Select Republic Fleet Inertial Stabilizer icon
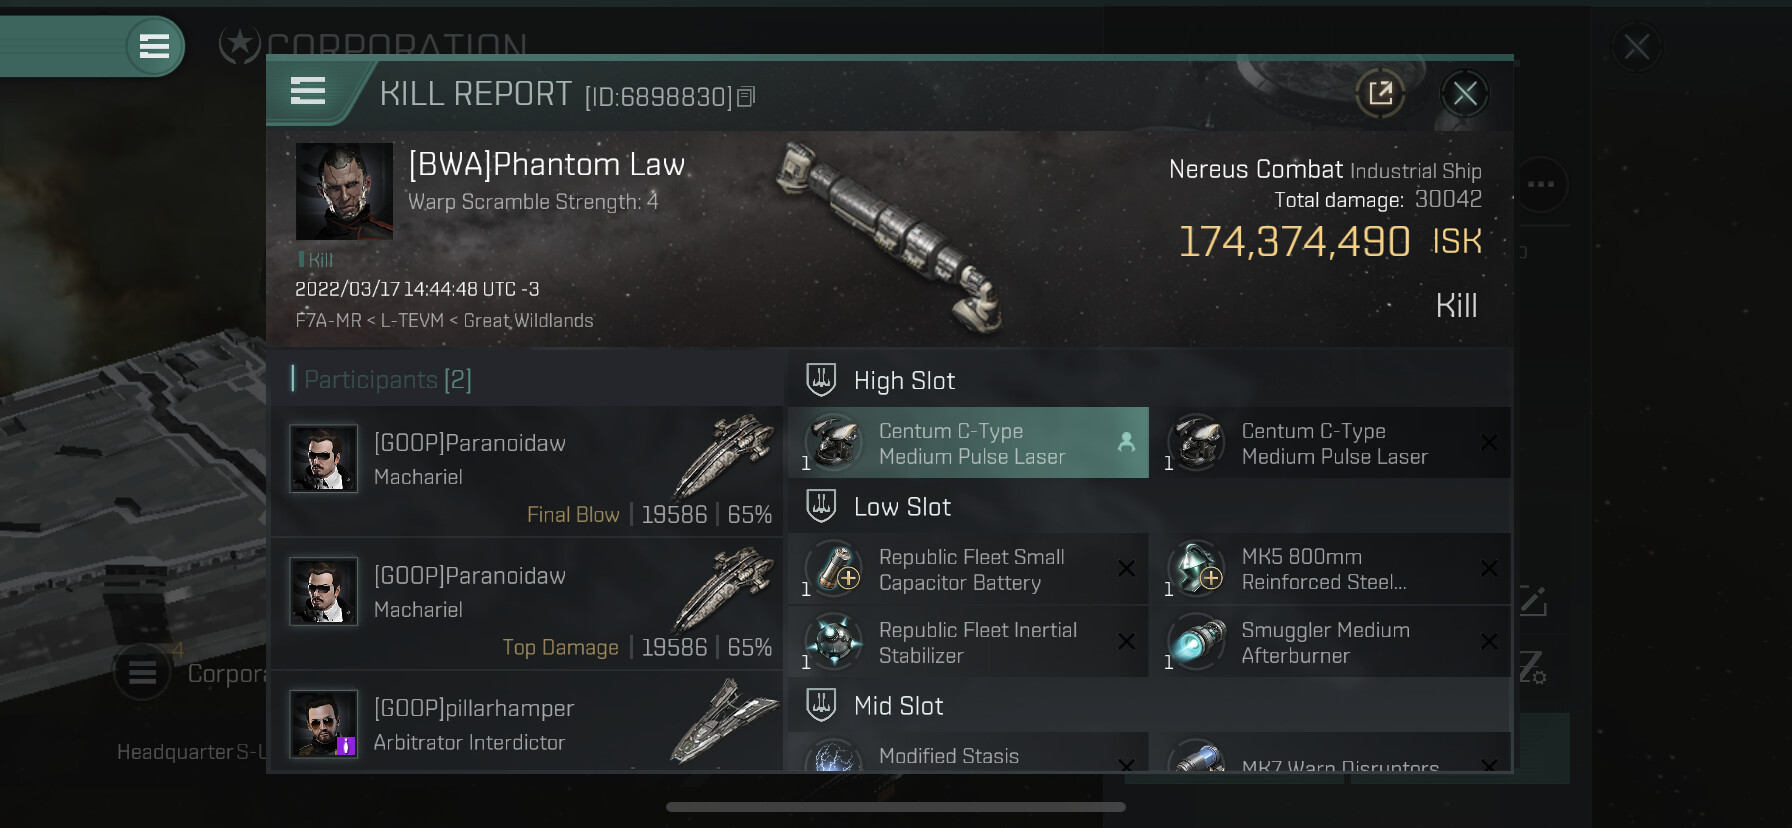 tap(834, 642)
